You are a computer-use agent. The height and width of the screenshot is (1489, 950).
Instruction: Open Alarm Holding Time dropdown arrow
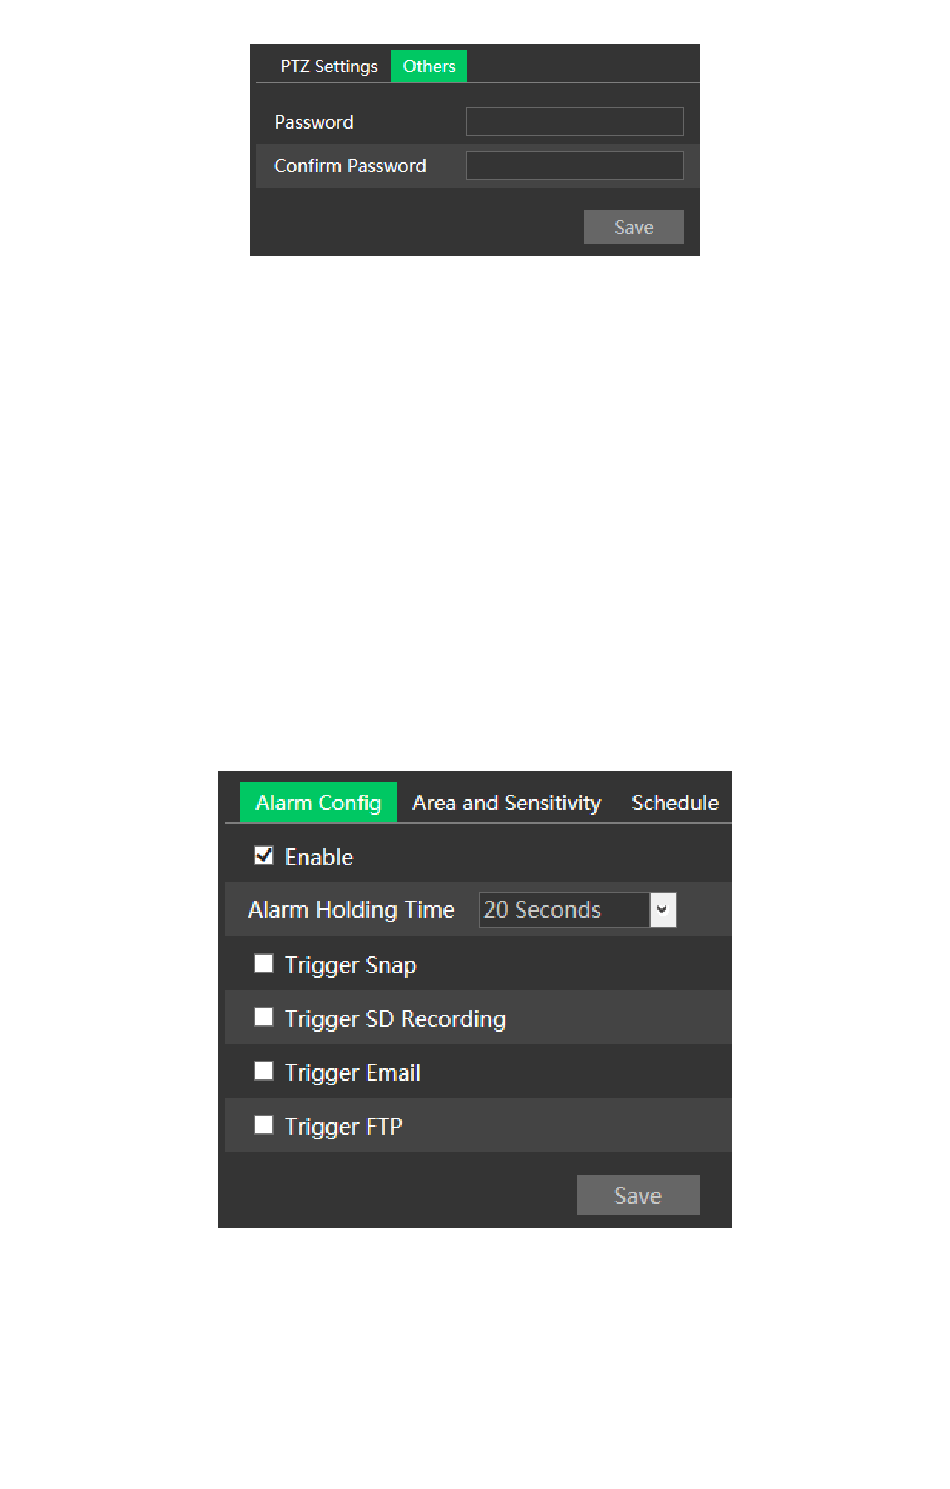click(663, 910)
